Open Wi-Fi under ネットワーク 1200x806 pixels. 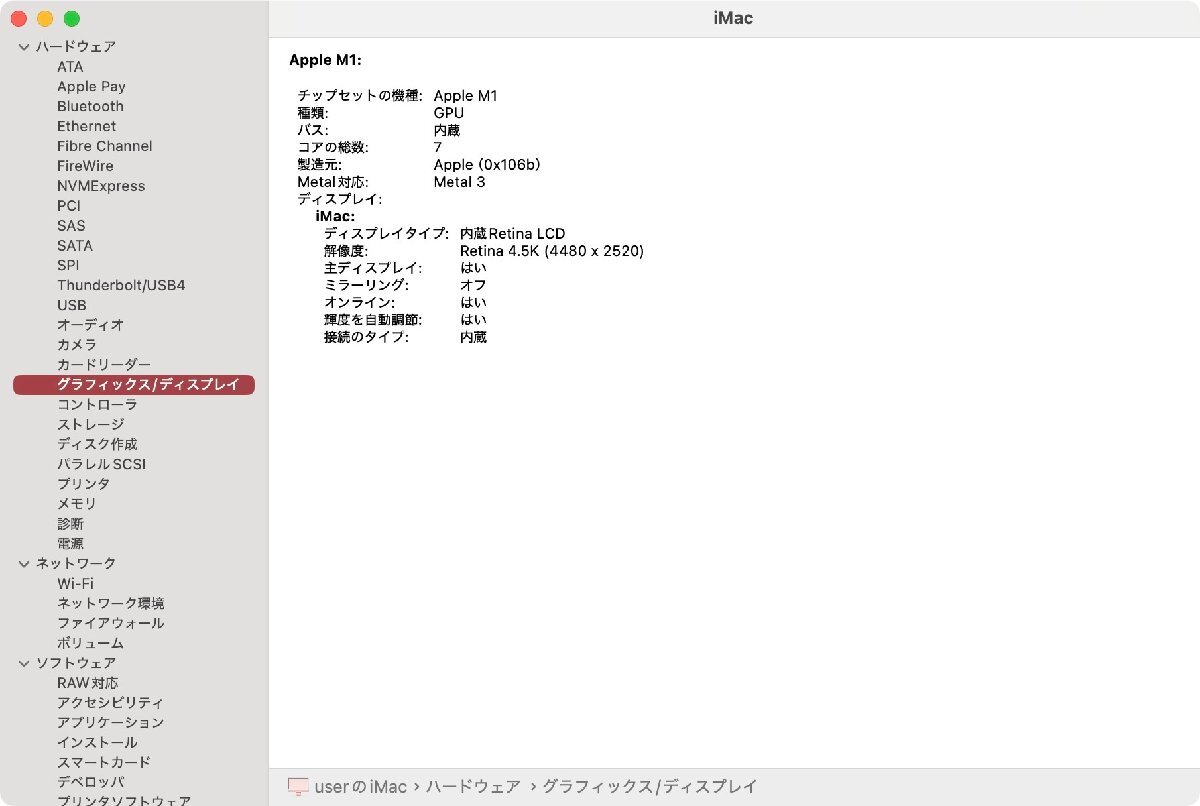75,583
